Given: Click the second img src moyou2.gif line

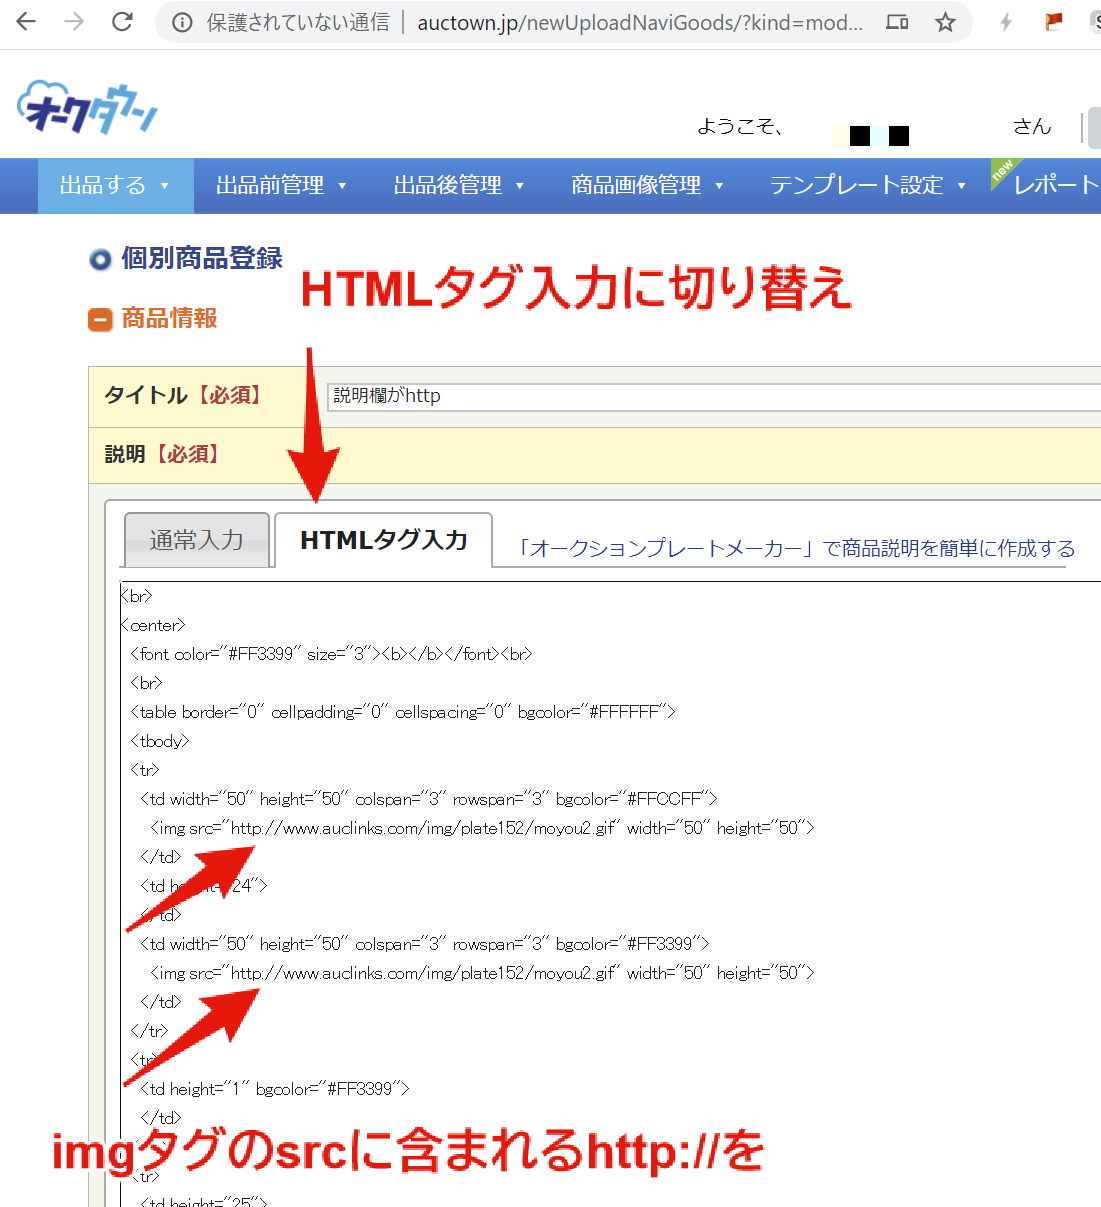Looking at the screenshot, I should pos(482,973).
